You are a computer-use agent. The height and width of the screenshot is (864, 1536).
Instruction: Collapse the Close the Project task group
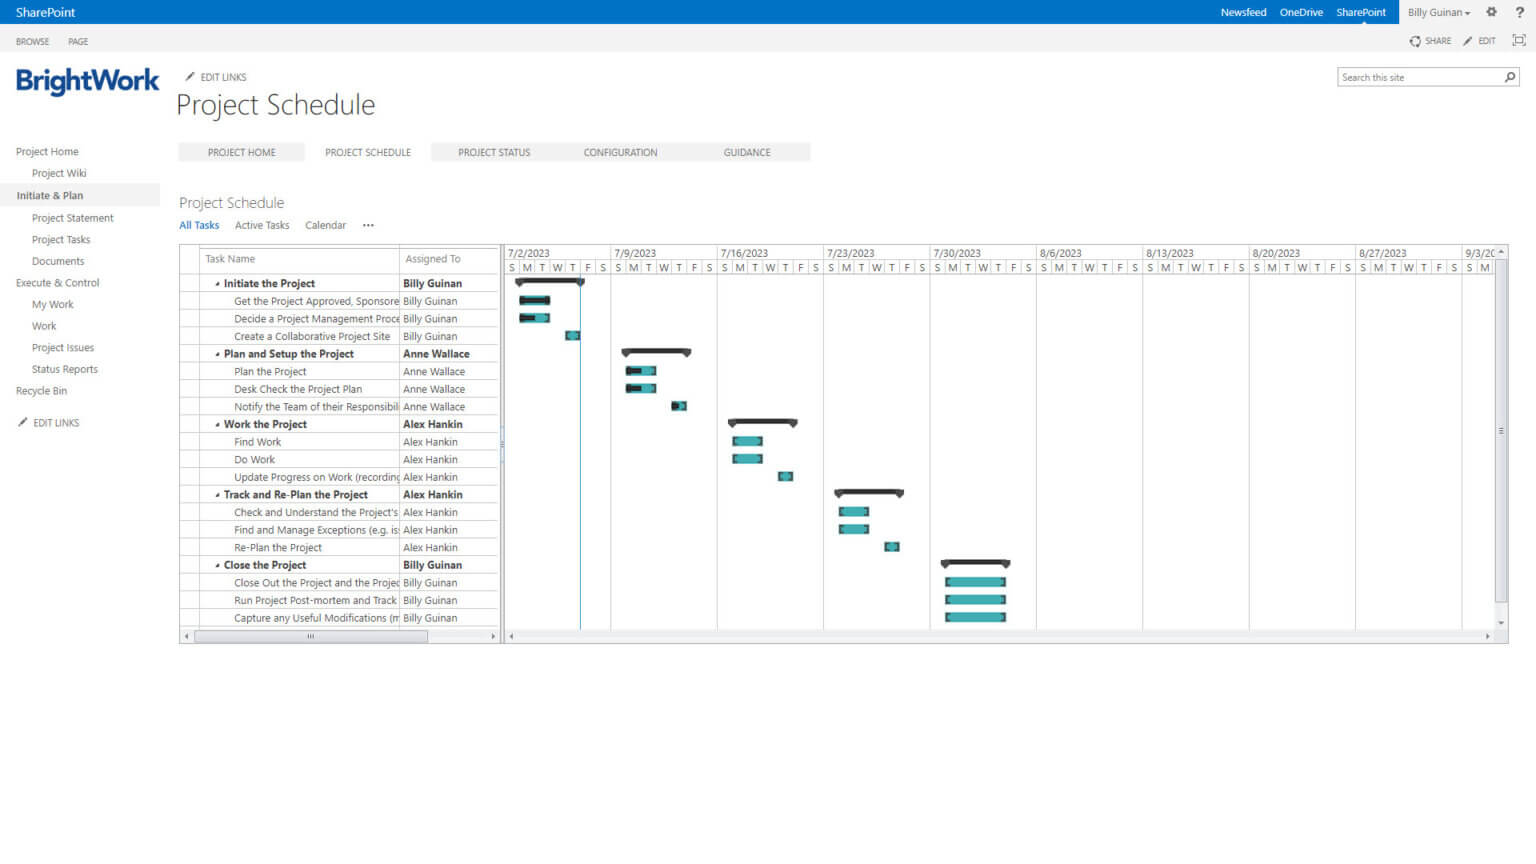point(216,565)
